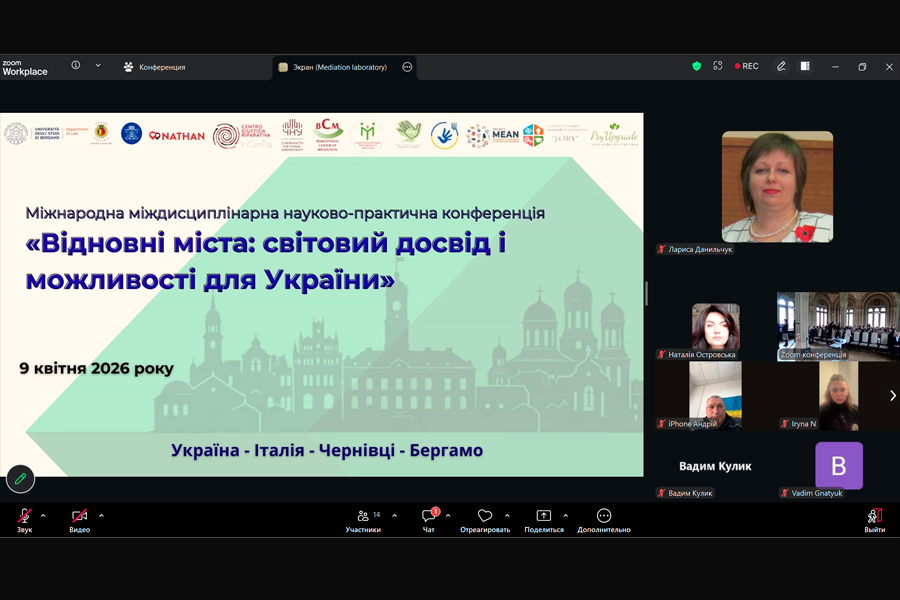Expand audio options arrow next to Звук
900x600 pixels.
43,516
